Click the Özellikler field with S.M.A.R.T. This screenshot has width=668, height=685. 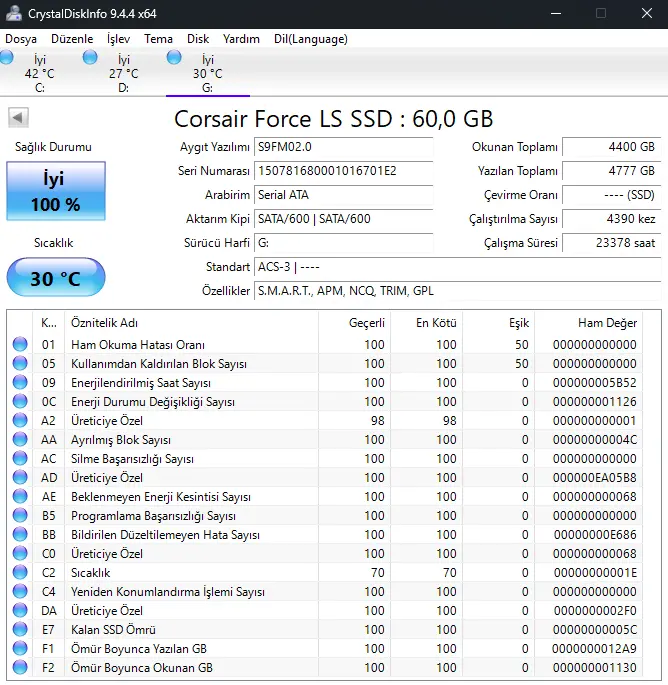click(457, 291)
